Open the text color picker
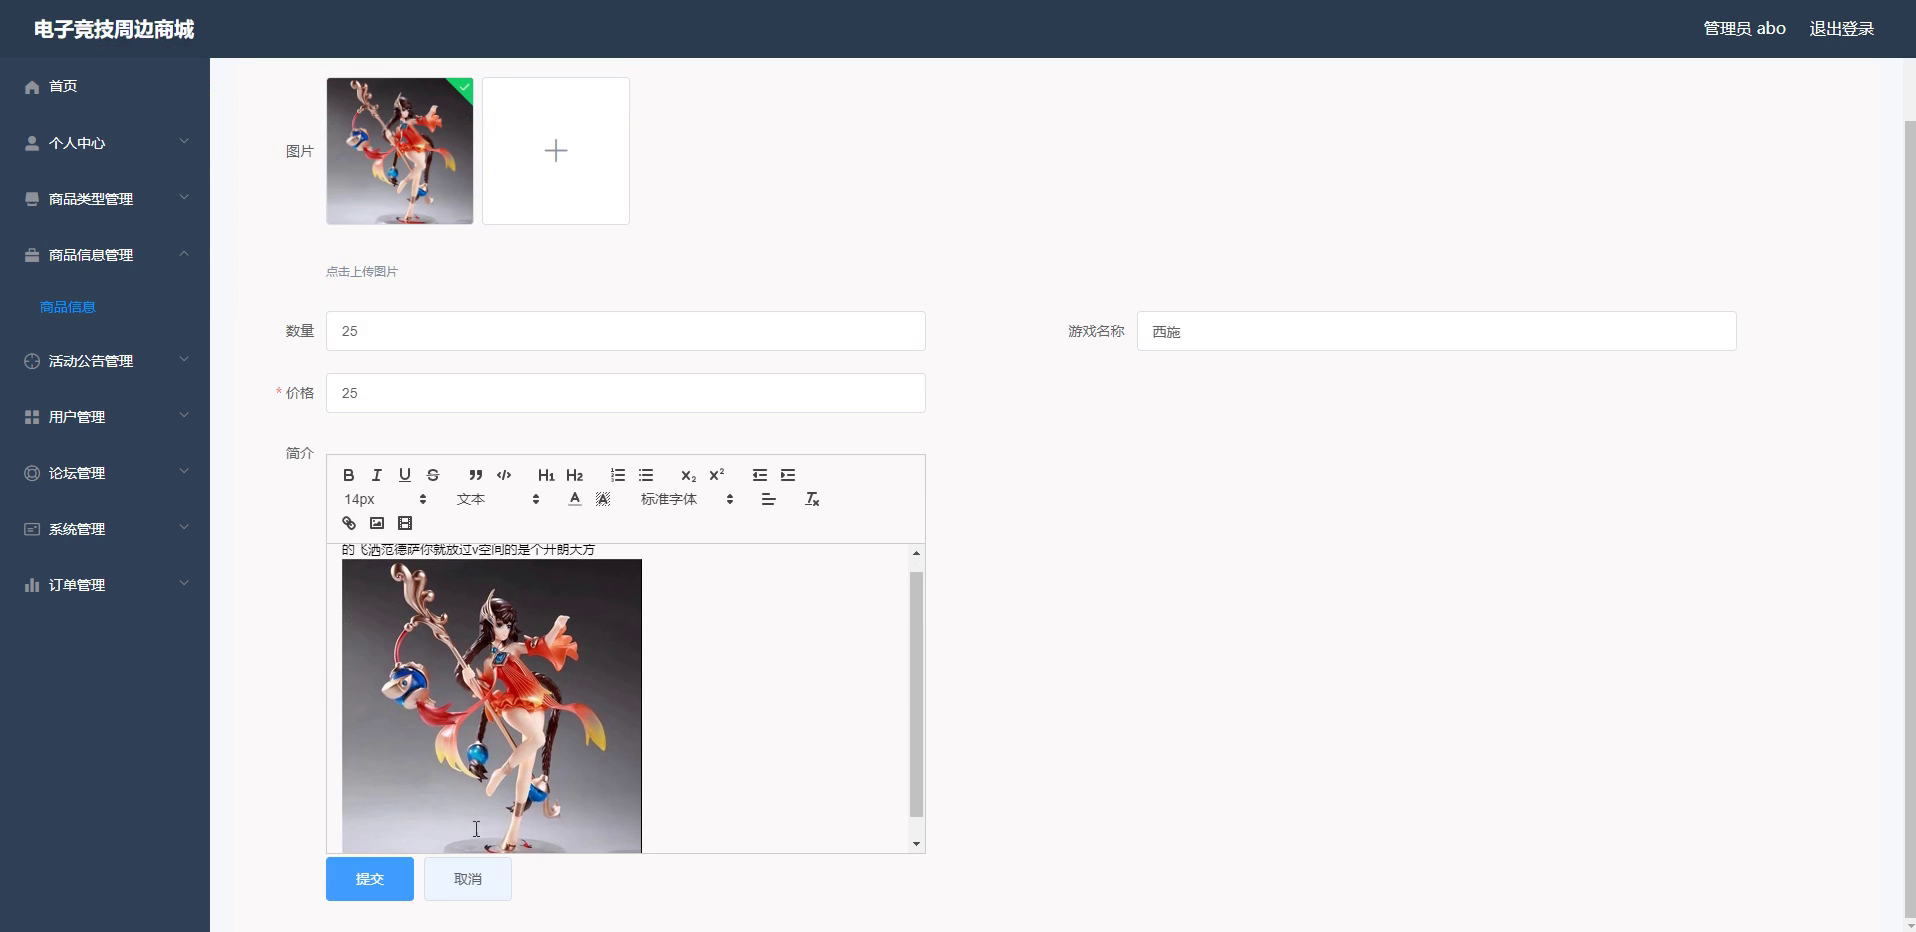This screenshot has width=1916, height=932. (x=575, y=499)
